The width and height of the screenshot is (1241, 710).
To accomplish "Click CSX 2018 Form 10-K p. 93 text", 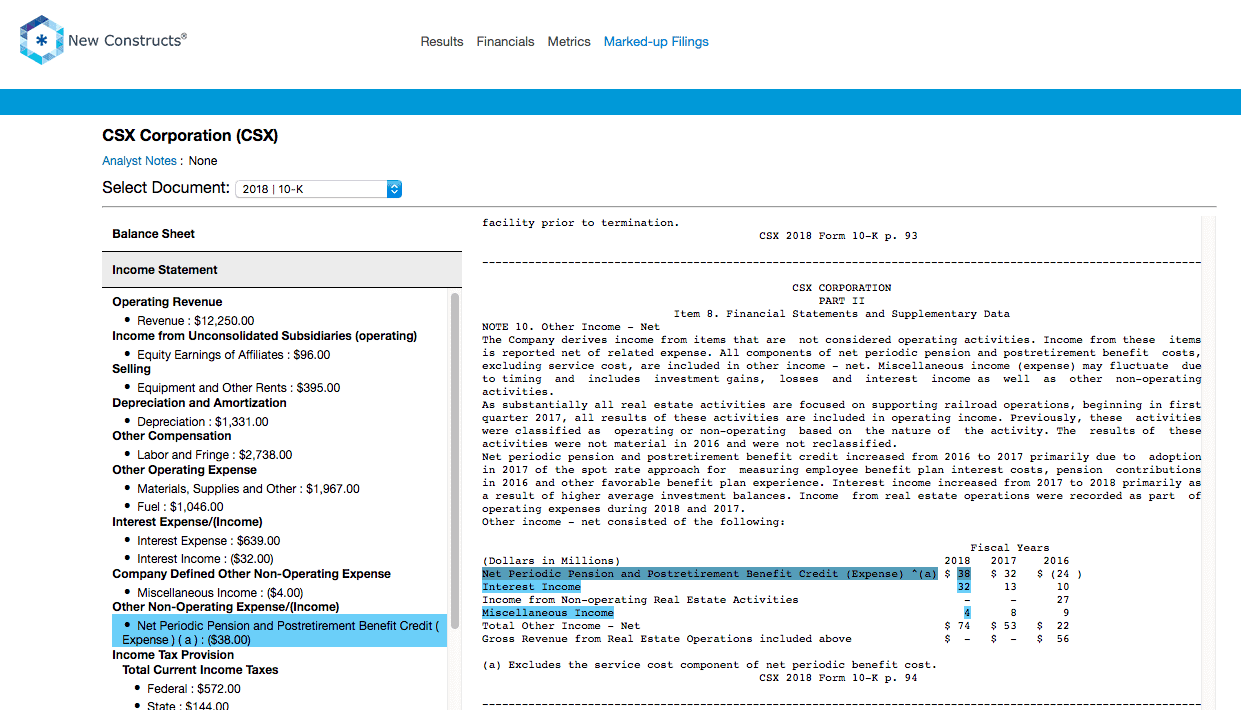I will click(x=838, y=236).
